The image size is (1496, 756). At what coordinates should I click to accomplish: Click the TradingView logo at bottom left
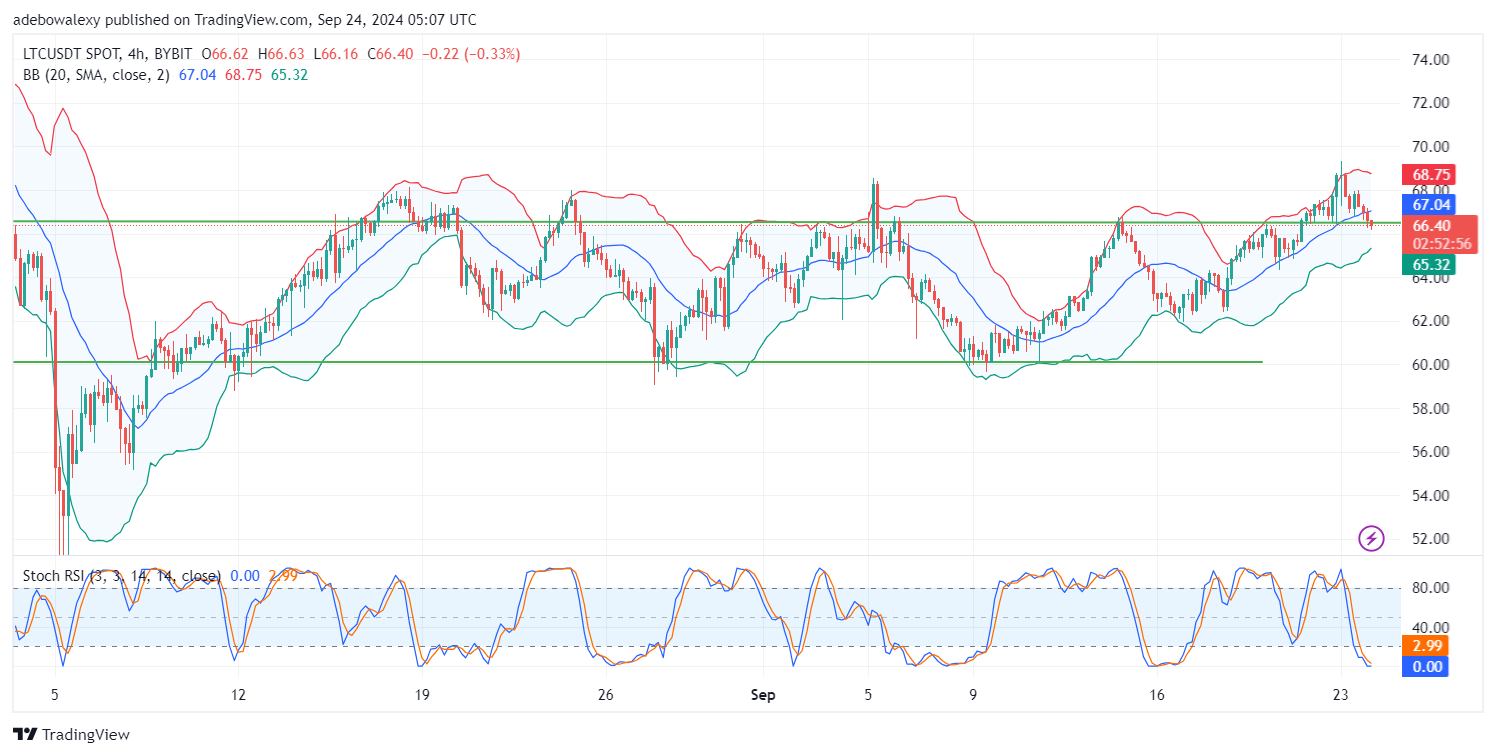tap(71, 734)
